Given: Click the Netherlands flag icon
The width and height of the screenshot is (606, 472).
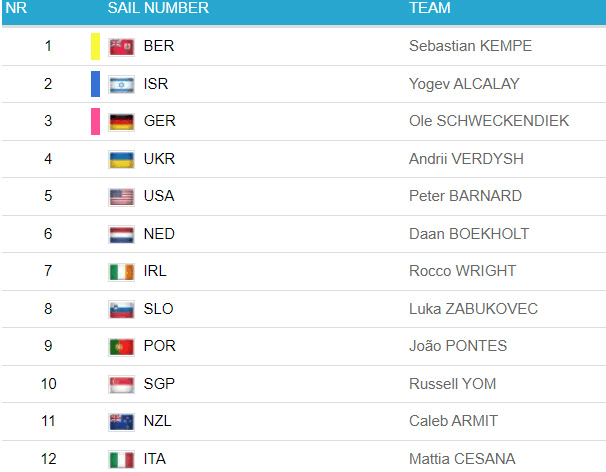Looking at the screenshot, I should tap(121, 234).
